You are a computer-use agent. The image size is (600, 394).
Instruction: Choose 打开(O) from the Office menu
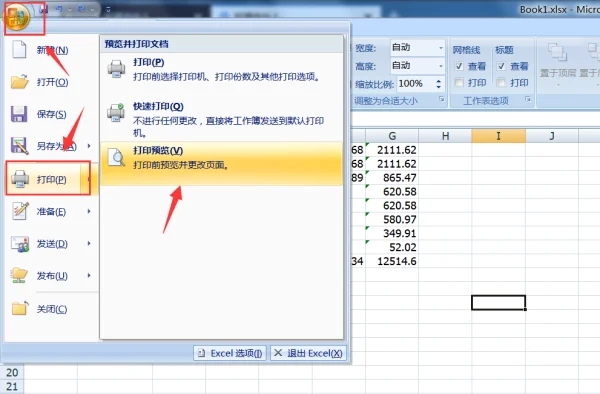52,82
